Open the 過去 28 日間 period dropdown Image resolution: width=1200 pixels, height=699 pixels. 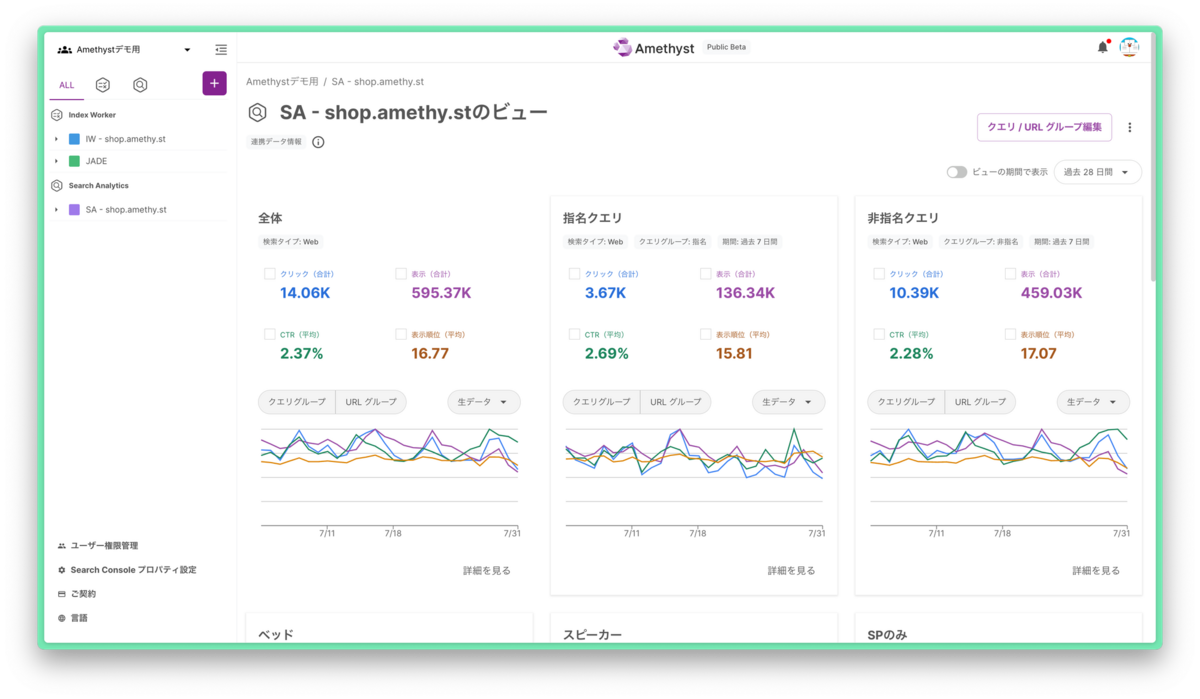(1097, 172)
